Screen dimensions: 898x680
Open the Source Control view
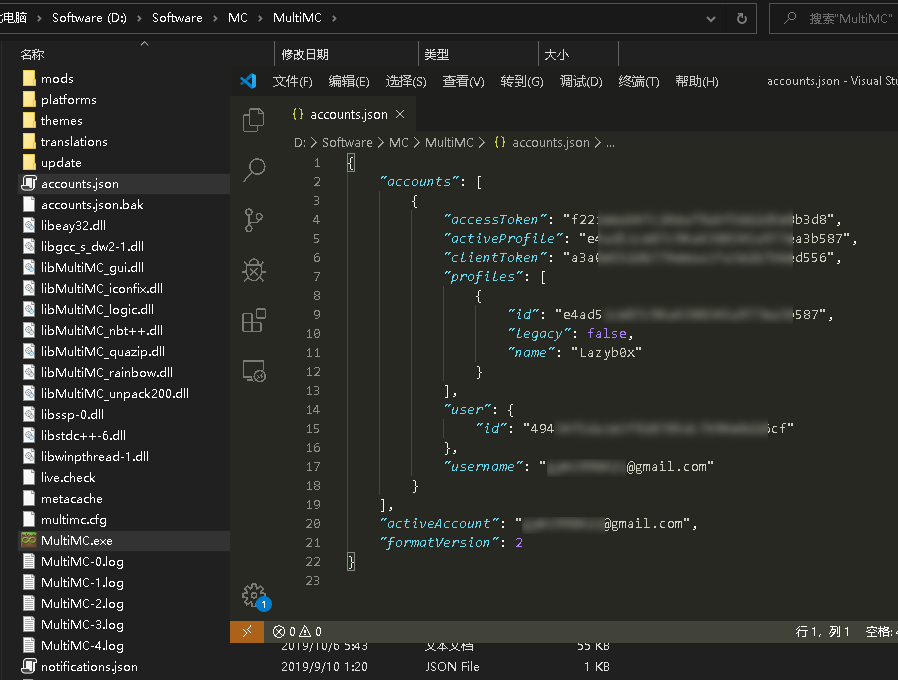coord(254,220)
